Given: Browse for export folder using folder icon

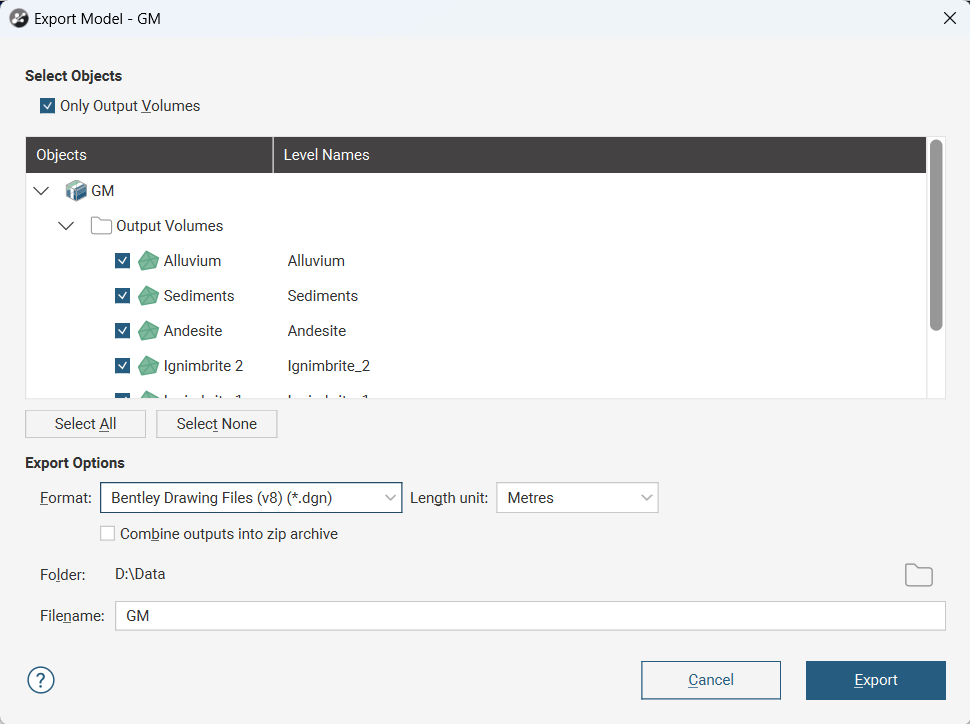Looking at the screenshot, I should click(918, 575).
